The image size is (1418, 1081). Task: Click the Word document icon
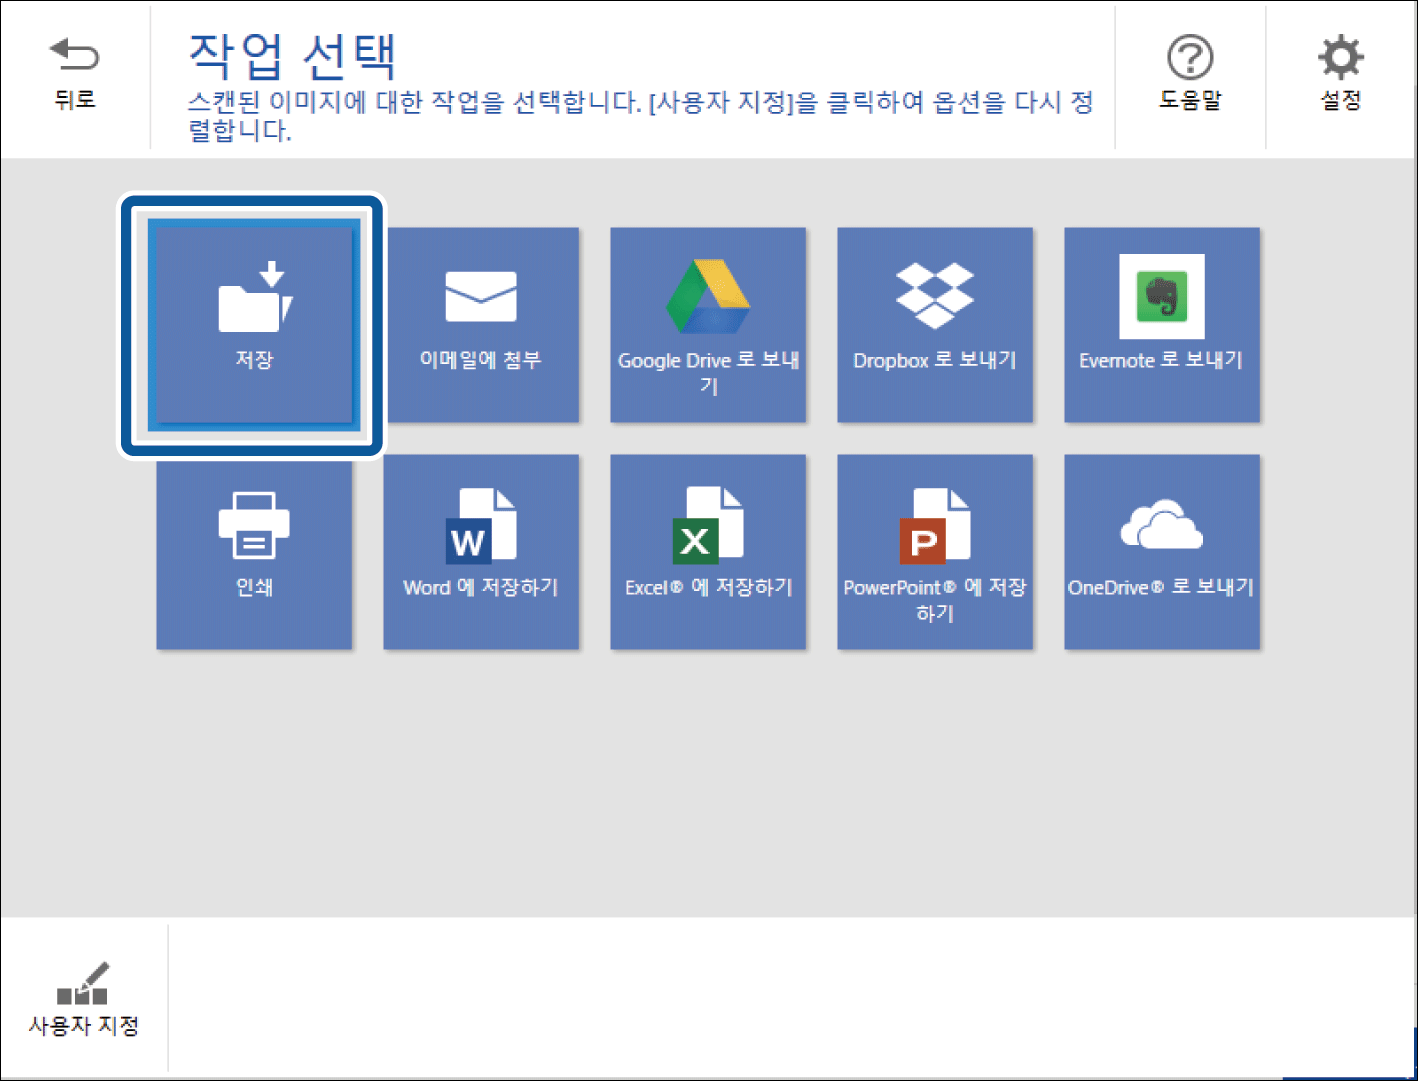point(481,524)
